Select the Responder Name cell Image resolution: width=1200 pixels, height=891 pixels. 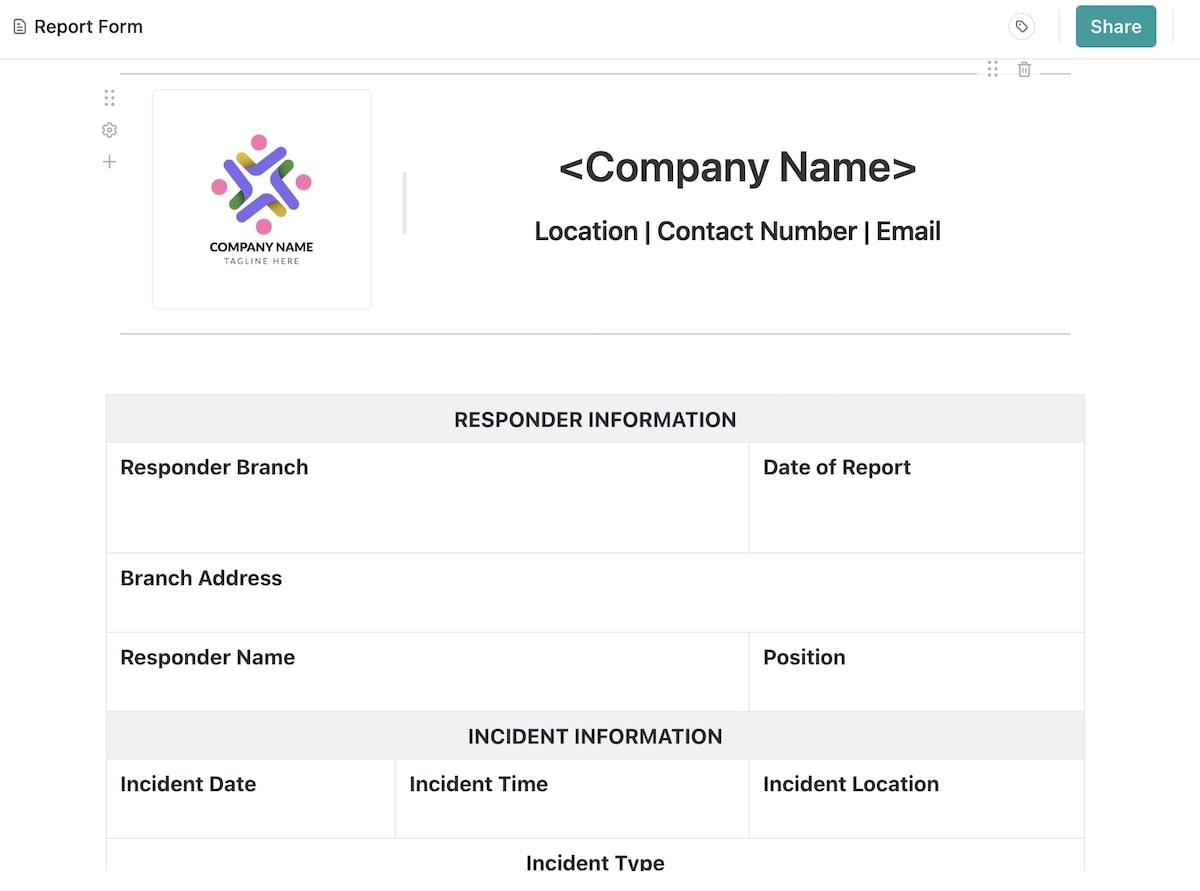[427, 671]
